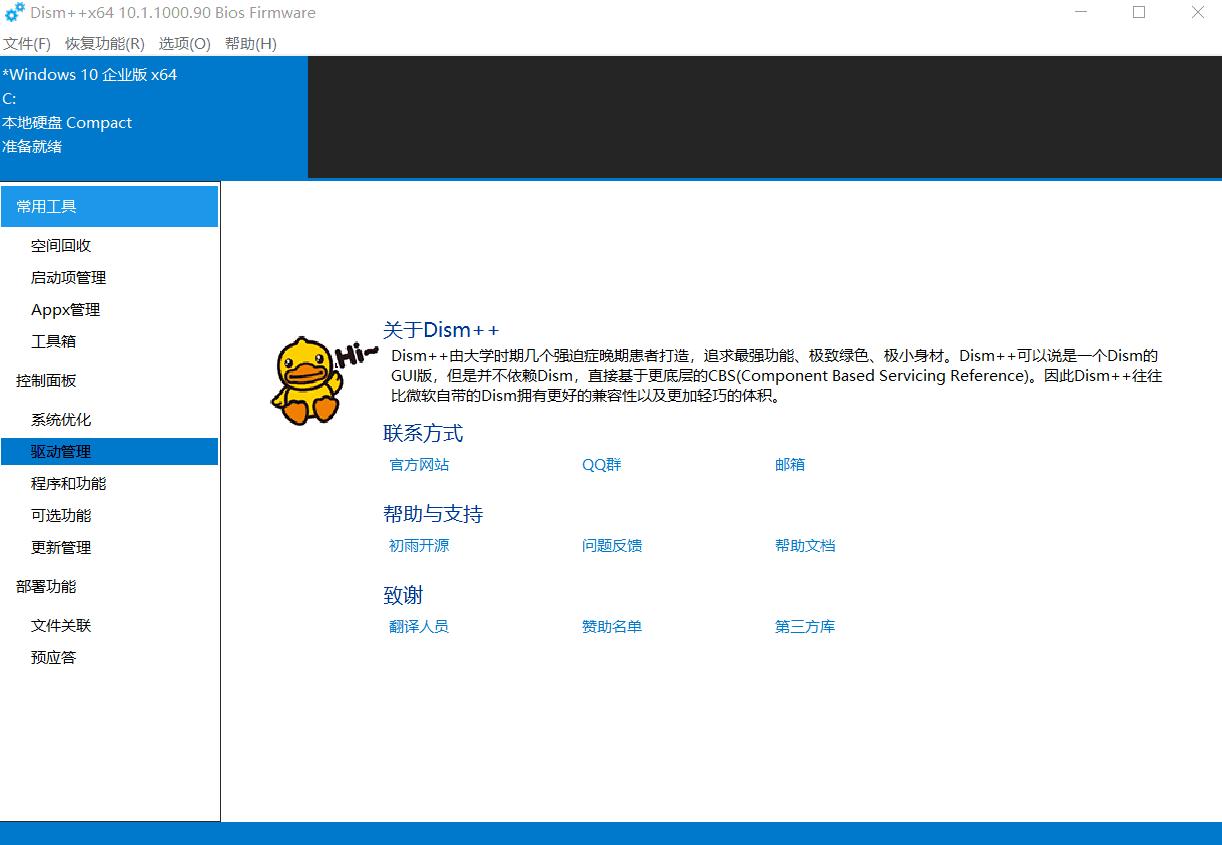This screenshot has width=1222, height=845.
Task: Open the QQ群 contact link
Action: point(601,464)
